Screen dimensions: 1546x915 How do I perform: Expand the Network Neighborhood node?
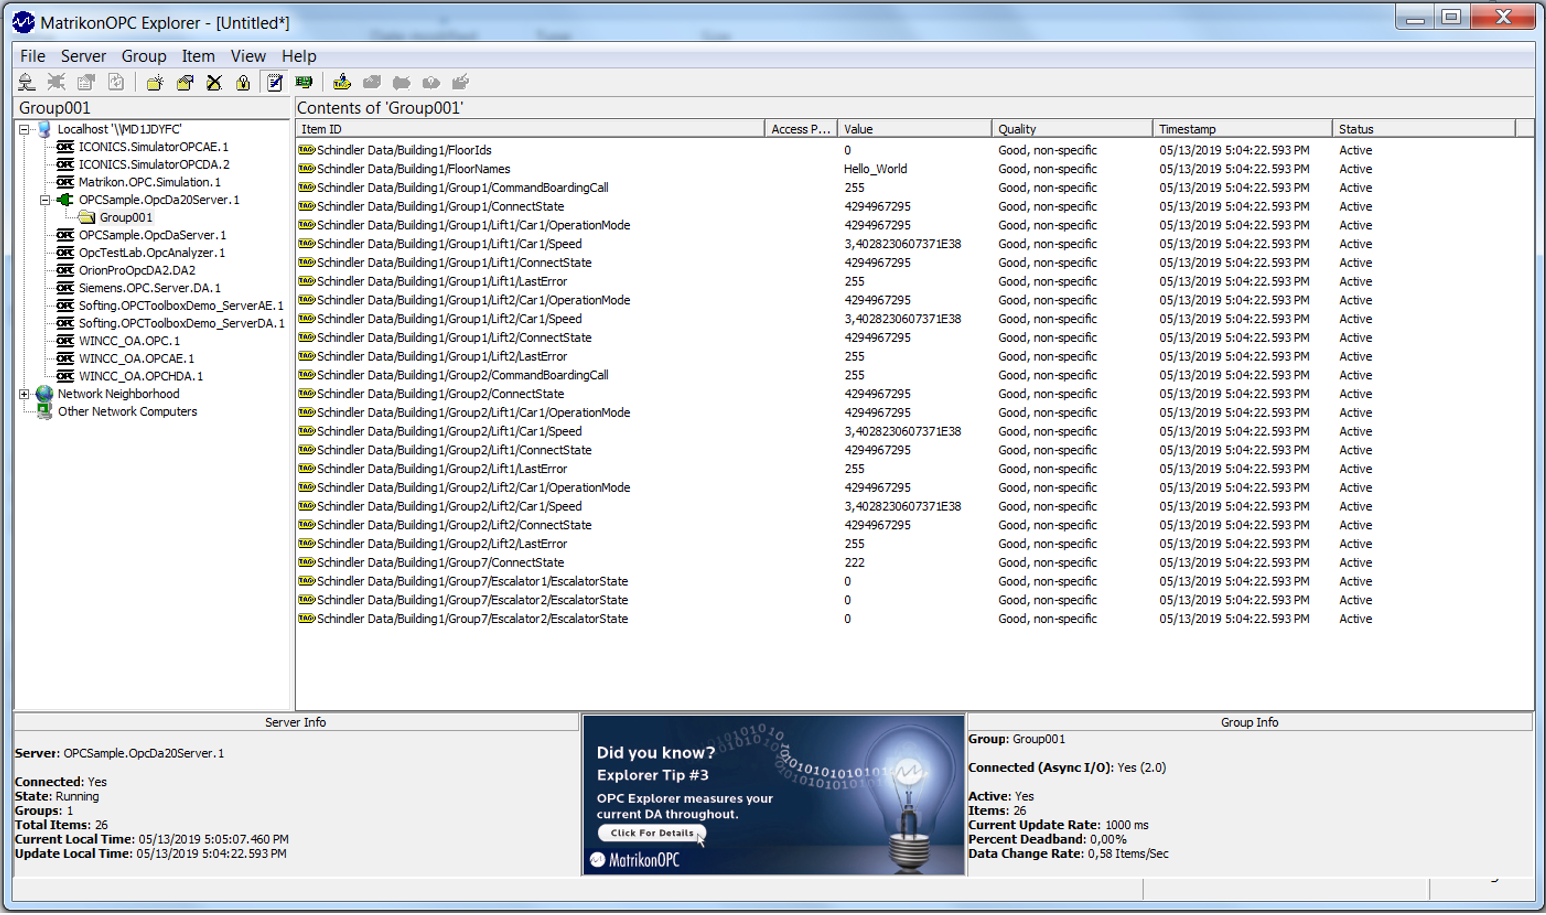point(24,394)
